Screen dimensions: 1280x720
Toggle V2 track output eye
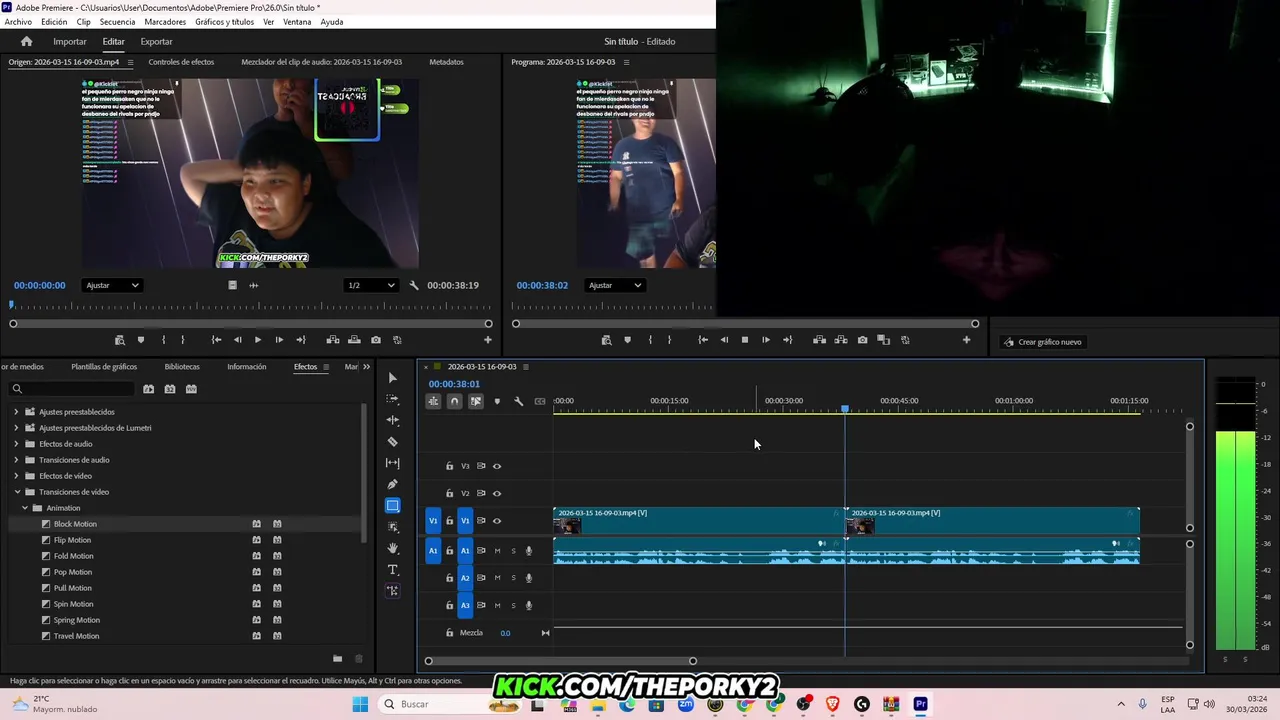point(497,493)
